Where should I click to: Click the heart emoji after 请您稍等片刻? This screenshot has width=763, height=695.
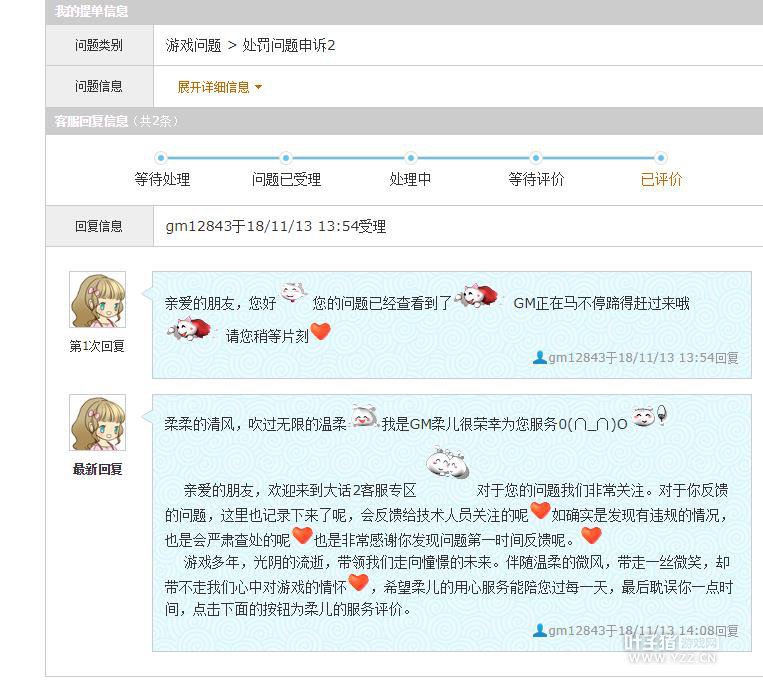coord(321,332)
